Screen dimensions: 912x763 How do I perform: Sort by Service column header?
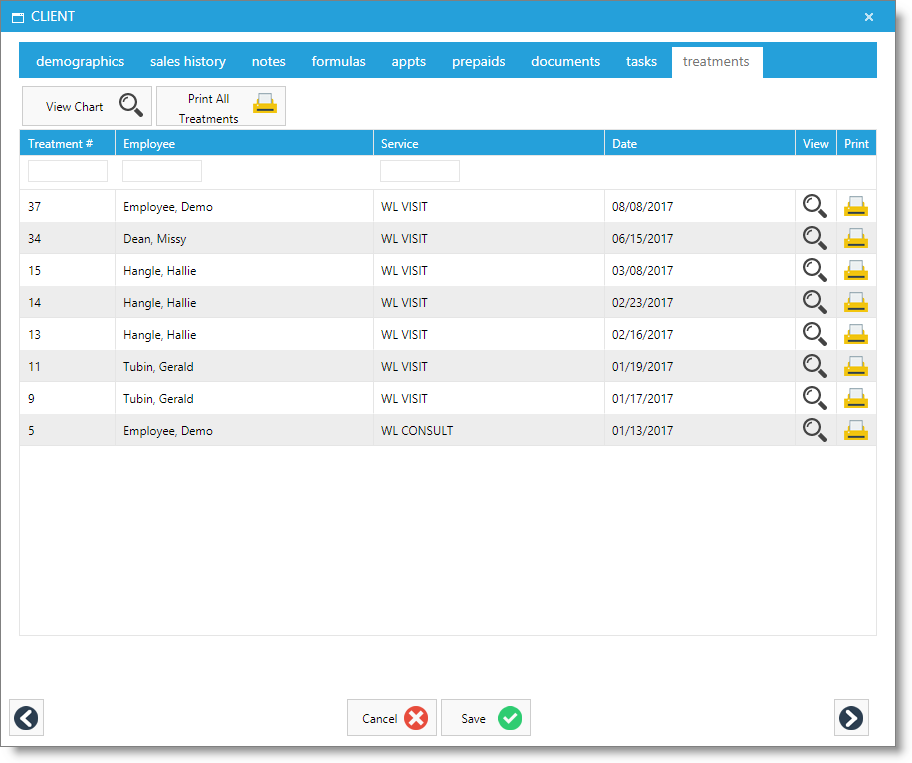pos(489,144)
